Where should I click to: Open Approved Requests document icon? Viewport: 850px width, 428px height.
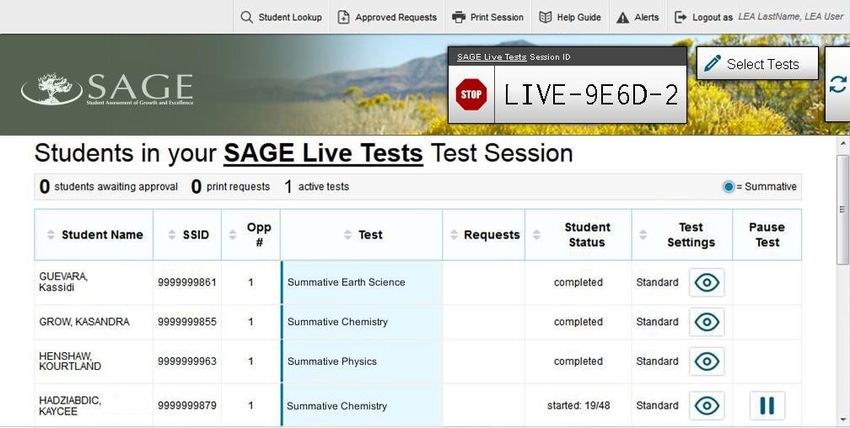point(344,17)
